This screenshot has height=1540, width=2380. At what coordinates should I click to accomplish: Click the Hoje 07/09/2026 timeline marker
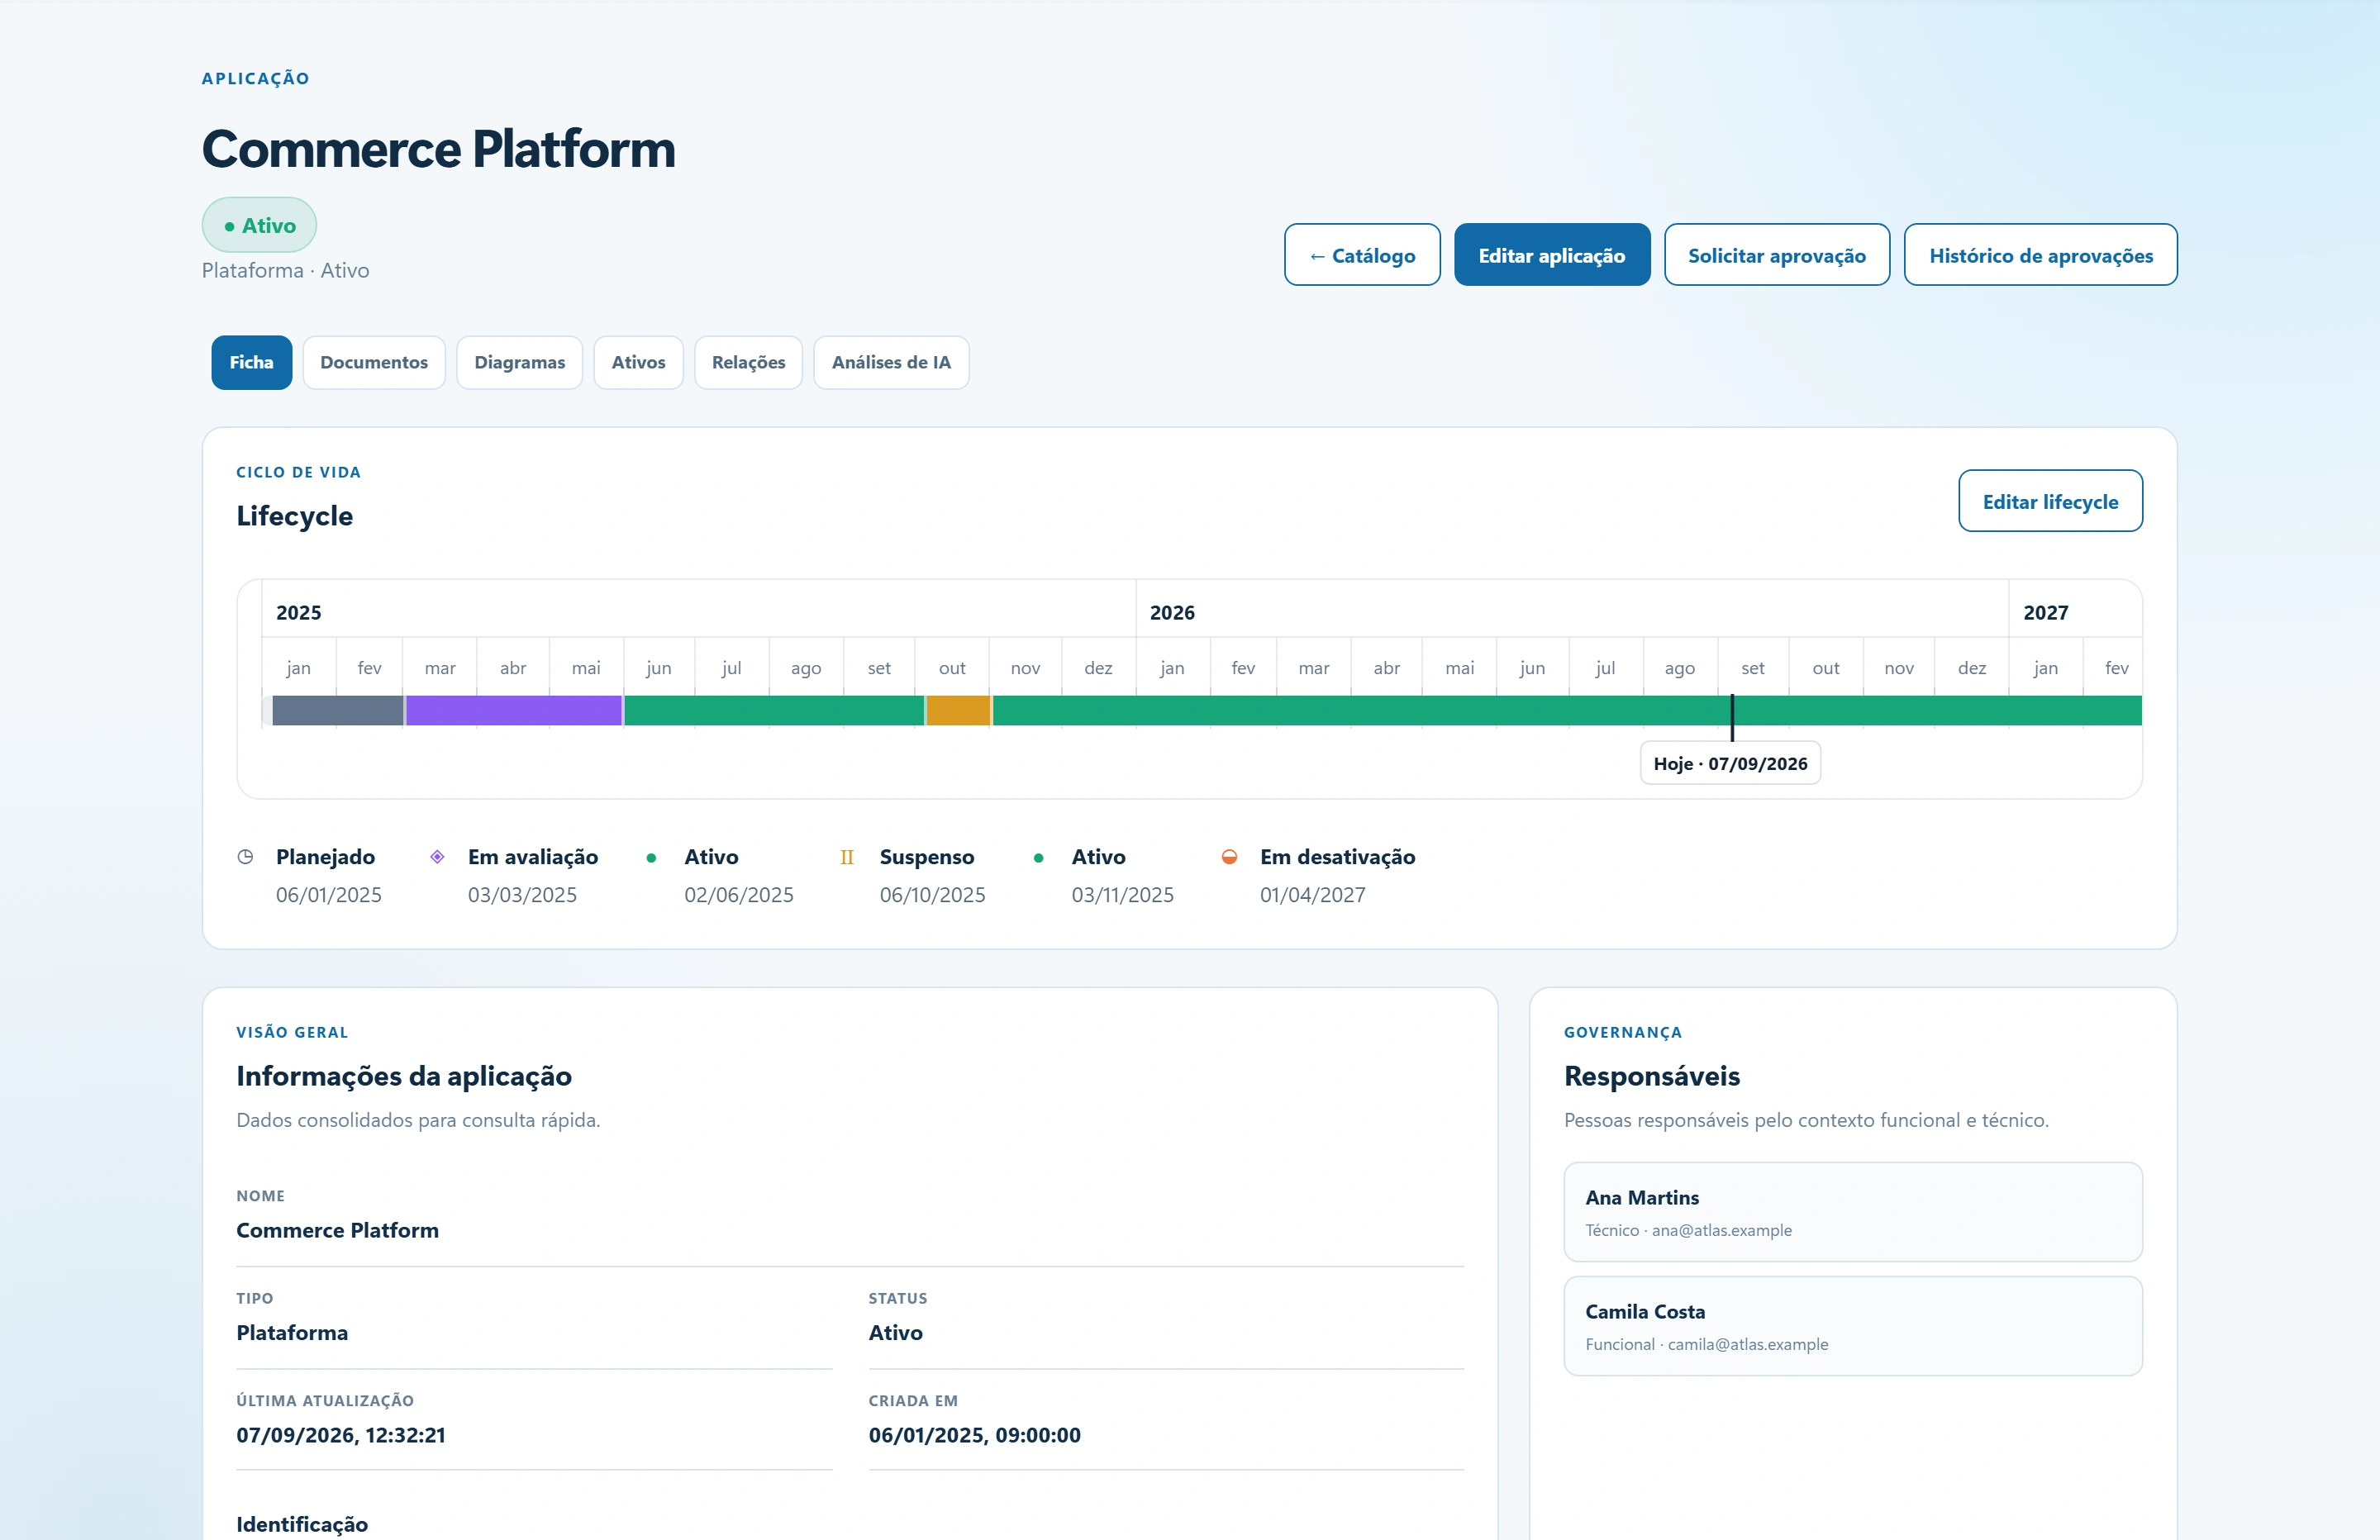tap(1730, 763)
